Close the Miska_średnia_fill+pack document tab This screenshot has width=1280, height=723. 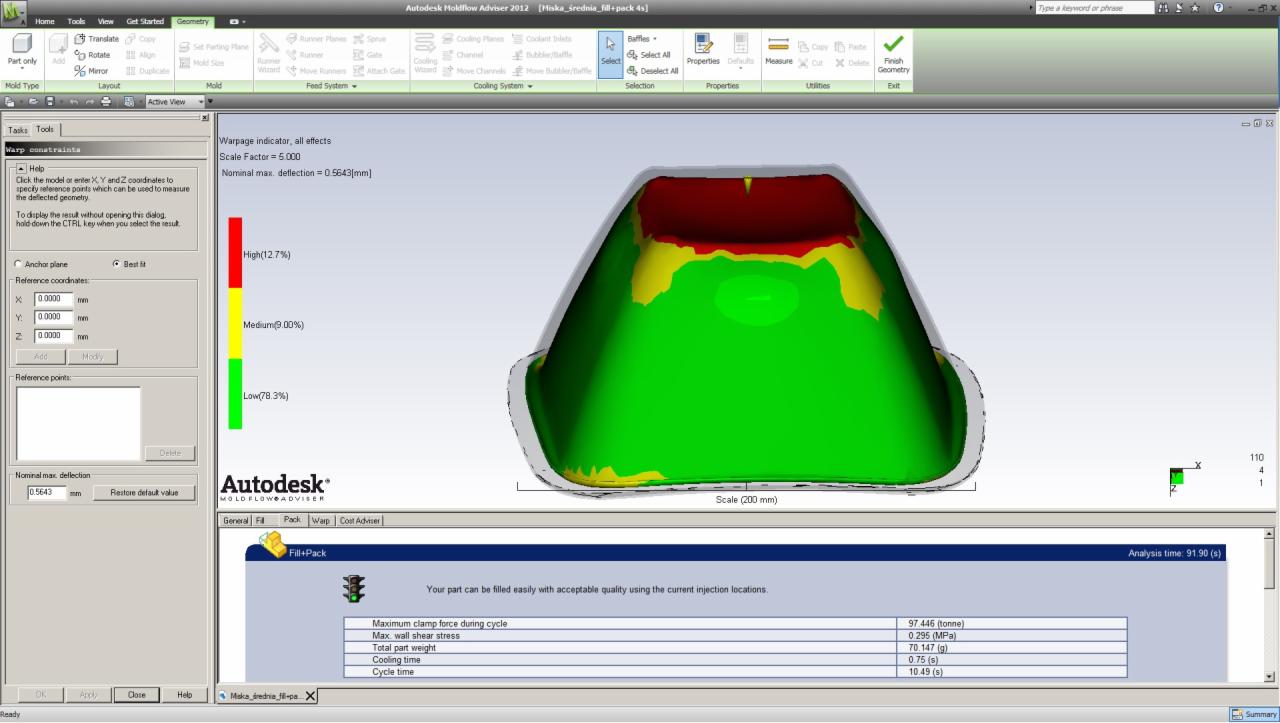[310, 696]
